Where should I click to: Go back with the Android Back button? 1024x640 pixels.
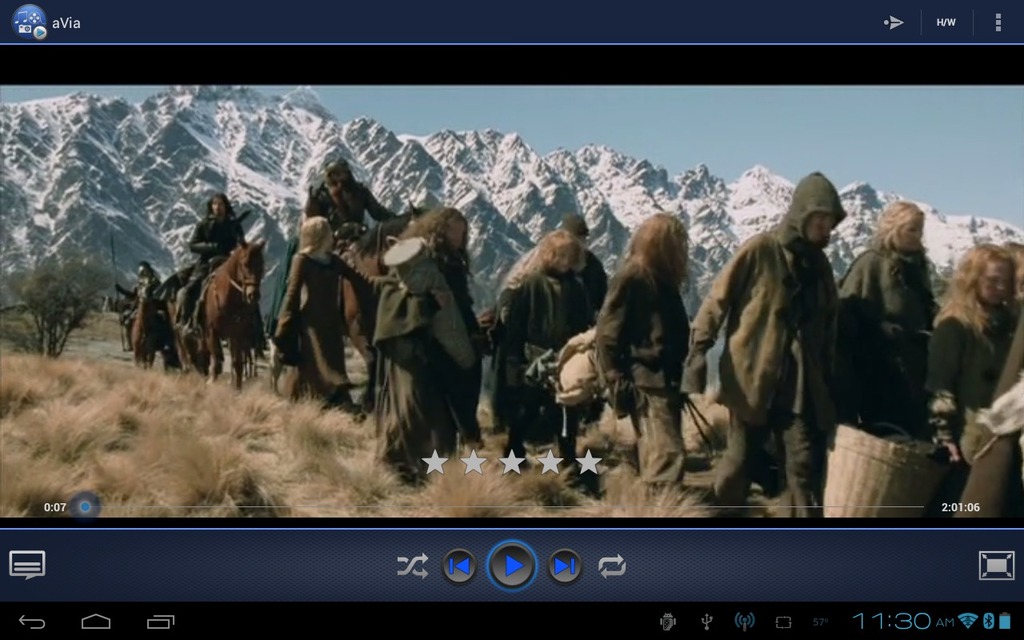click(x=31, y=622)
